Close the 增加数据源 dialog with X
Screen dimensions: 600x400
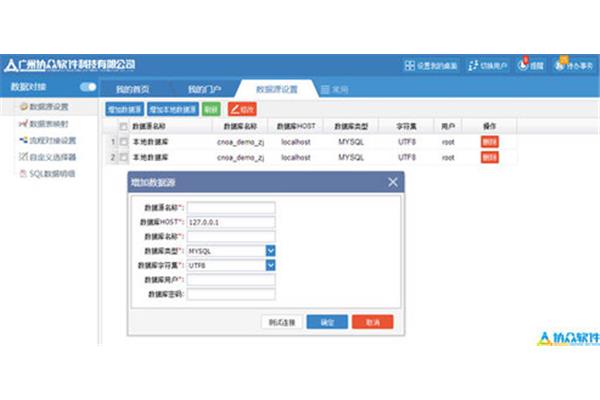coord(393,182)
